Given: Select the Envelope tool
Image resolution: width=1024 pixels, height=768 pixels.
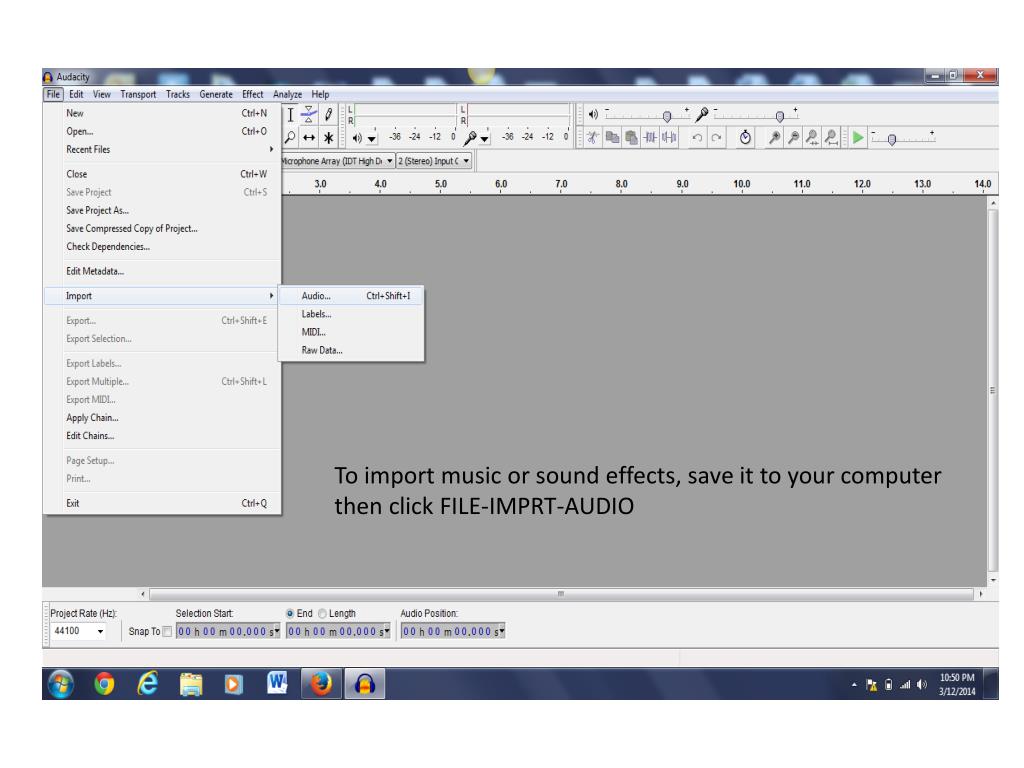Looking at the screenshot, I should pos(309,115).
